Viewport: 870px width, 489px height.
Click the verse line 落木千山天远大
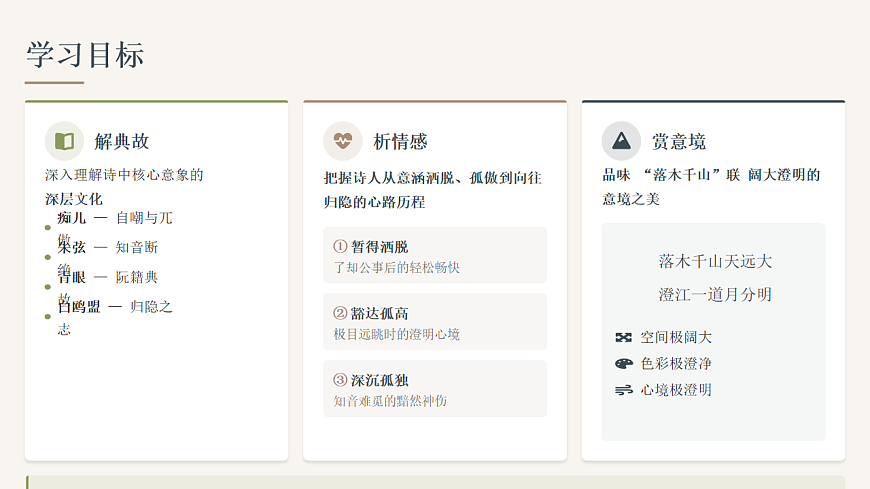coord(715,261)
